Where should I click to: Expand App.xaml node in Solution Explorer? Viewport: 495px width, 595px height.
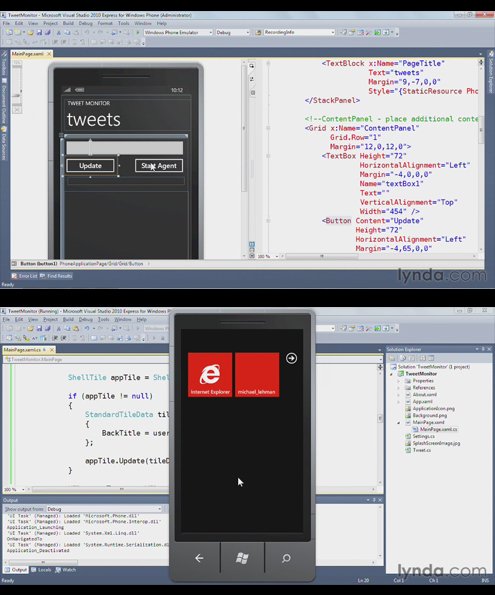coord(399,401)
